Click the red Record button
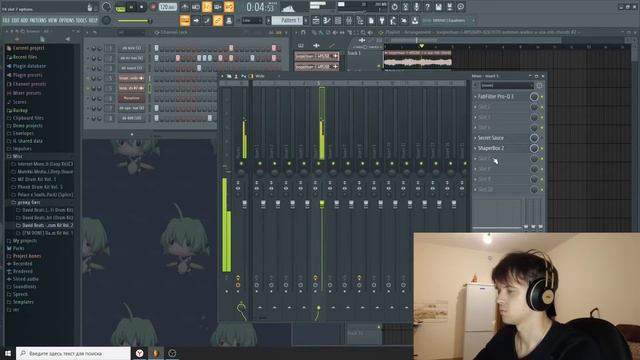640x360 pixels. pos(153,7)
